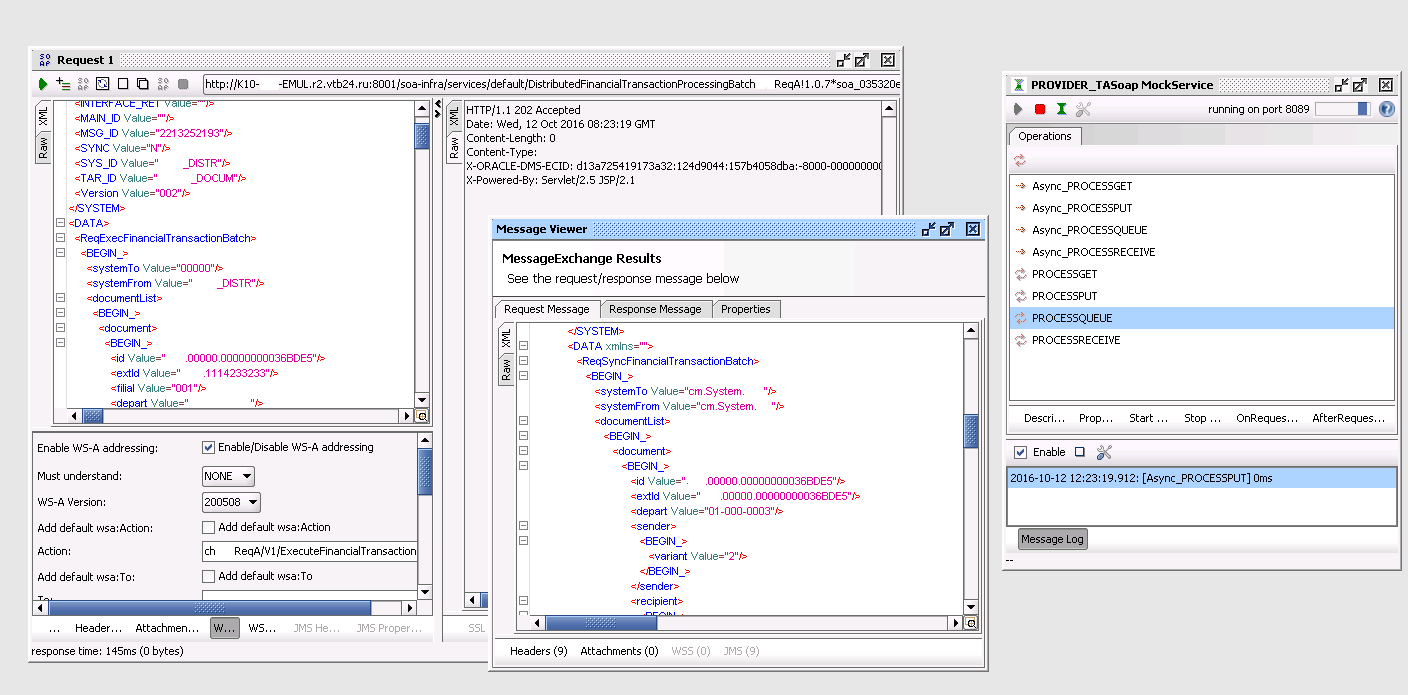Image resolution: width=1408 pixels, height=695 pixels.
Task: Cancel the request with the stop icon
Action: pos(122,84)
